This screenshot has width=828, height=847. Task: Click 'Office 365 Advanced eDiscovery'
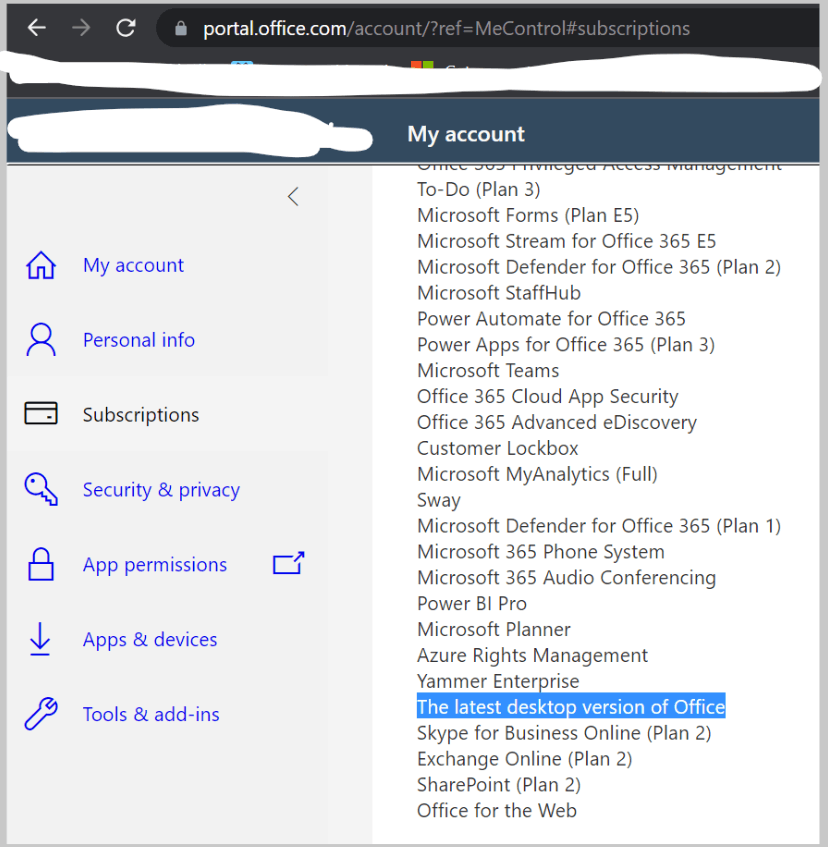coord(557,422)
